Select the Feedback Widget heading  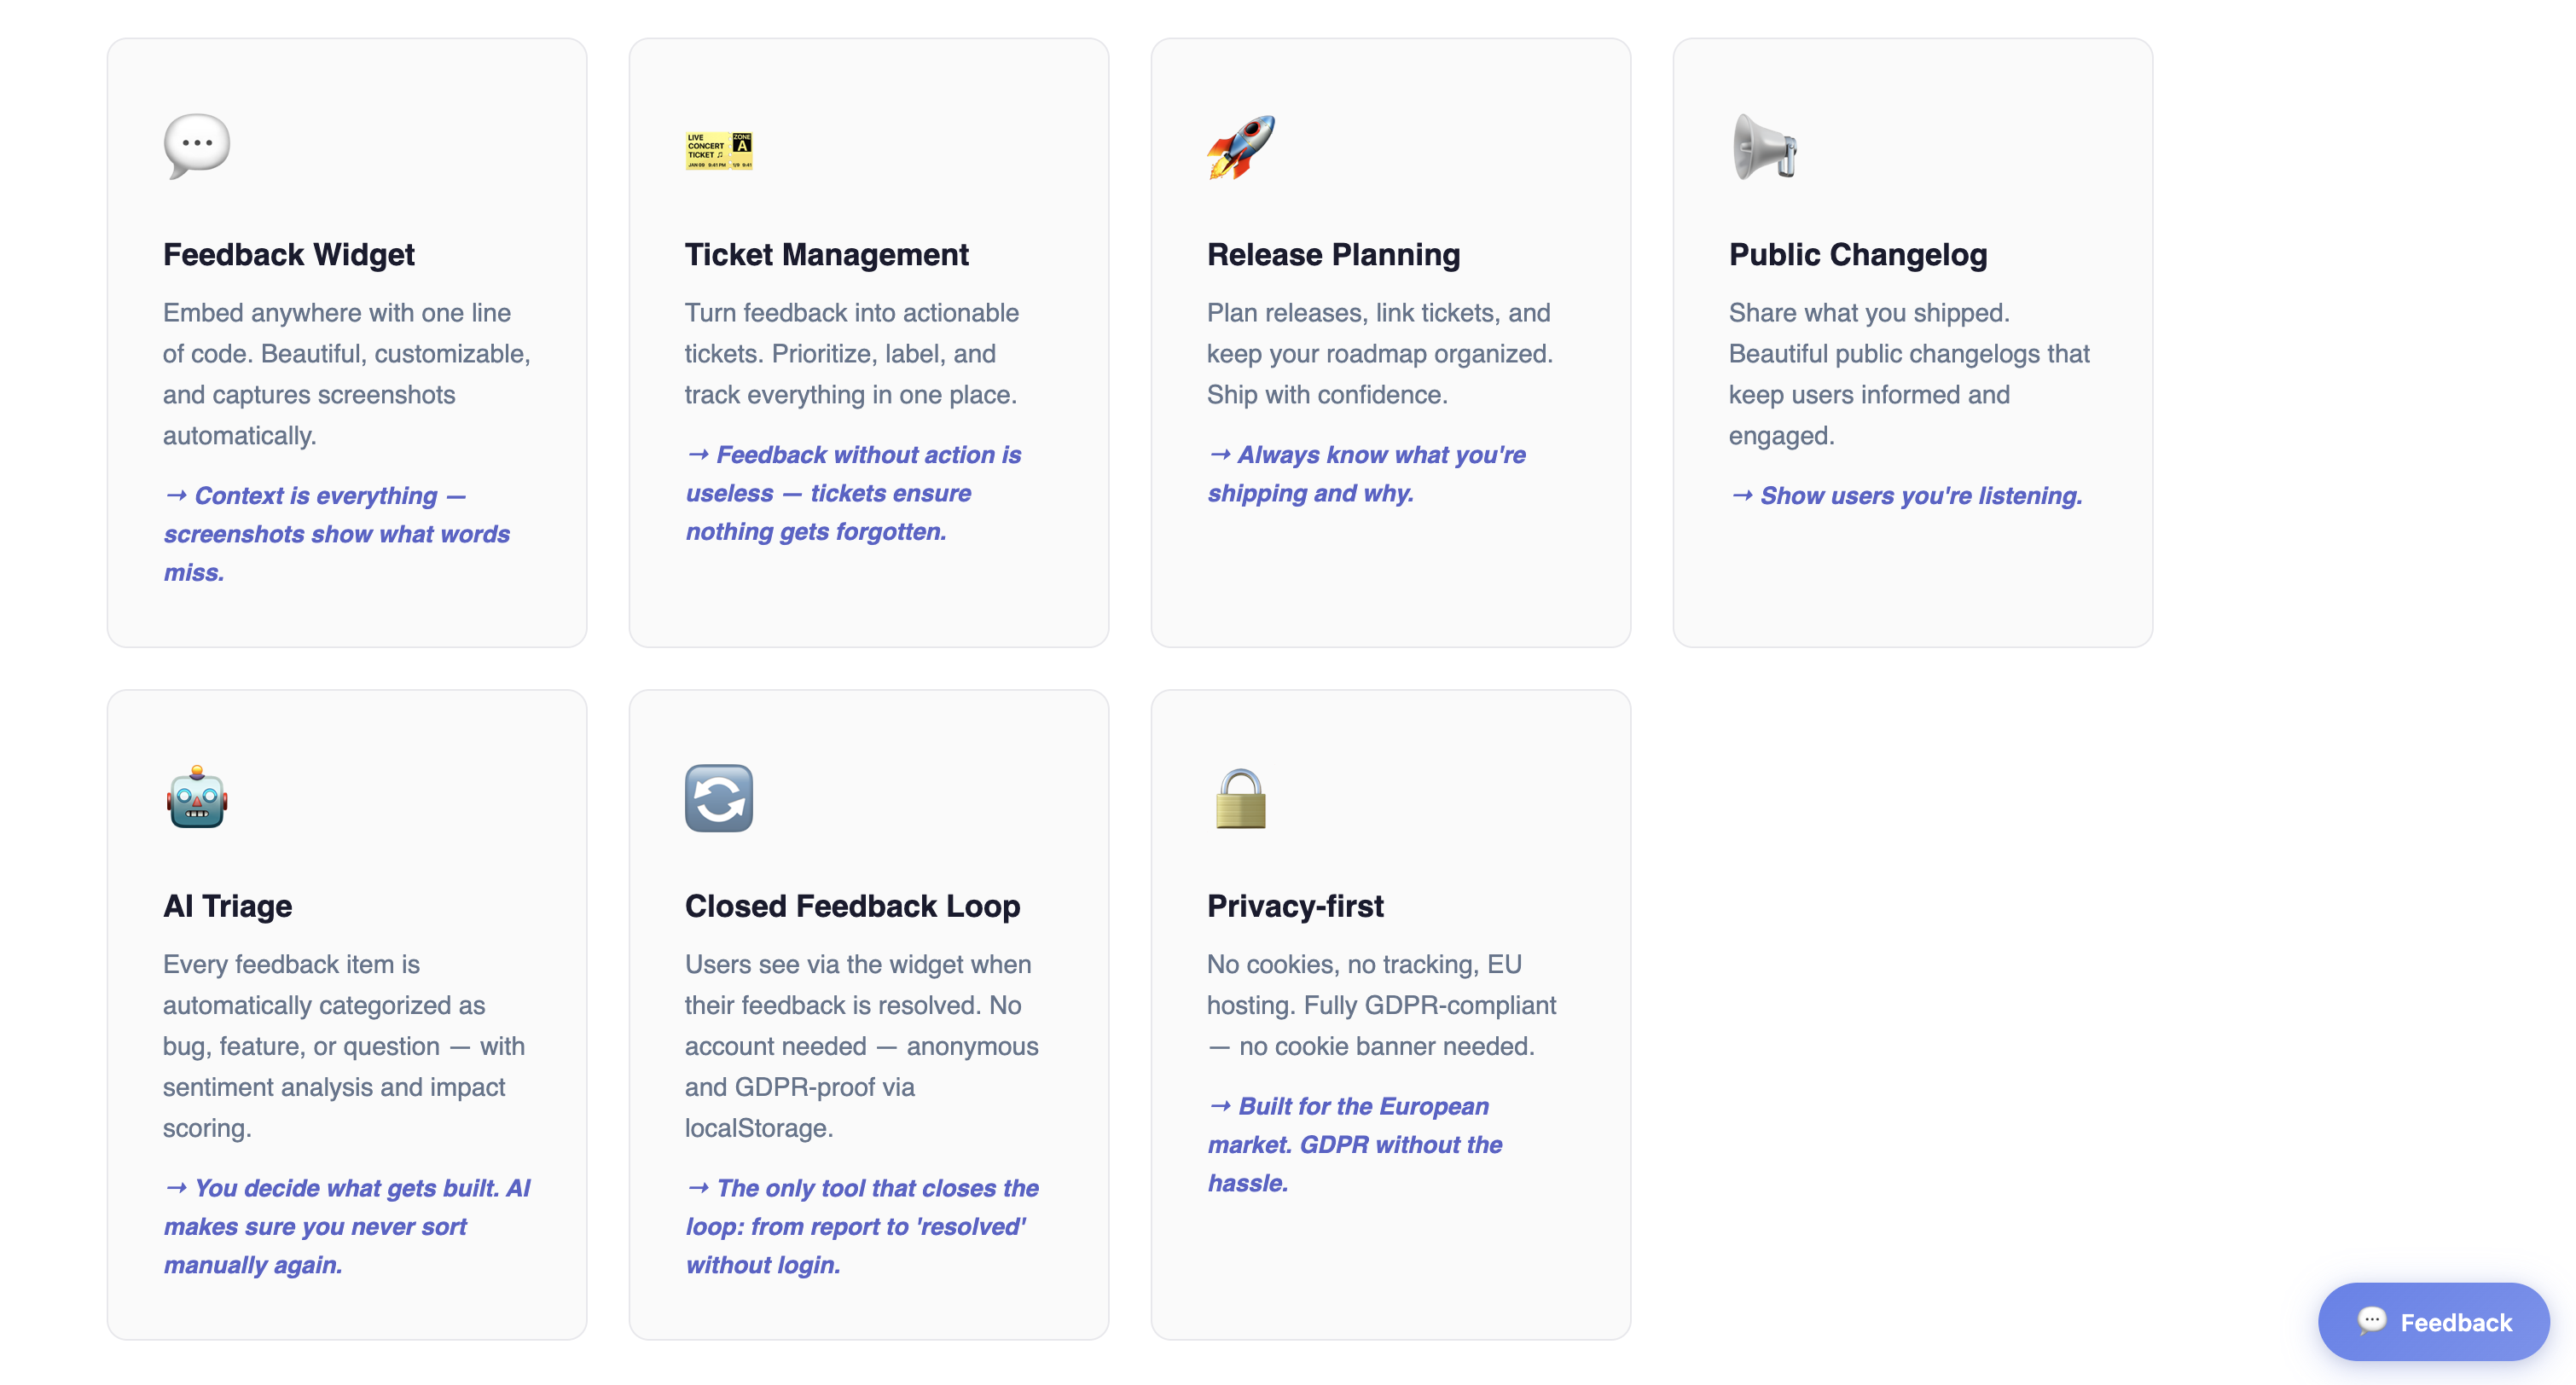coord(288,255)
